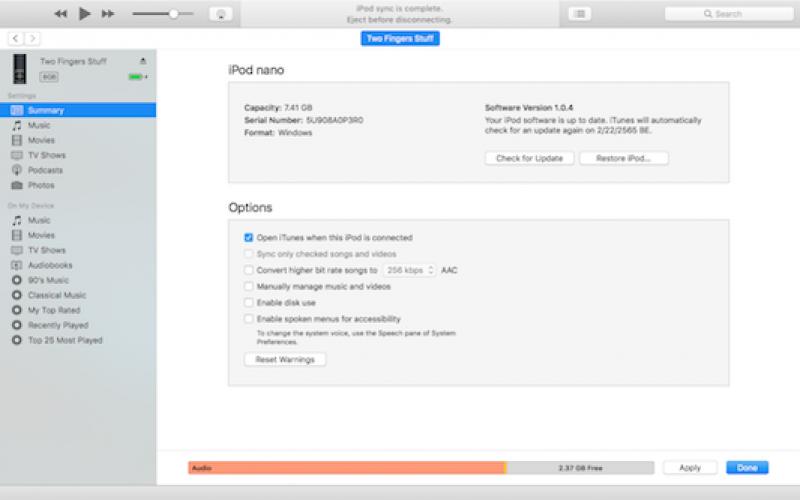Click the Serial Number value text
The image size is (800, 500).
(x=335, y=120)
